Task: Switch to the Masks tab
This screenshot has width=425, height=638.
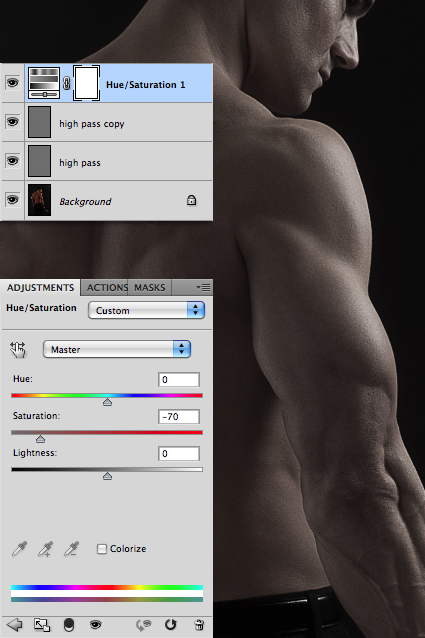Action: point(150,288)
